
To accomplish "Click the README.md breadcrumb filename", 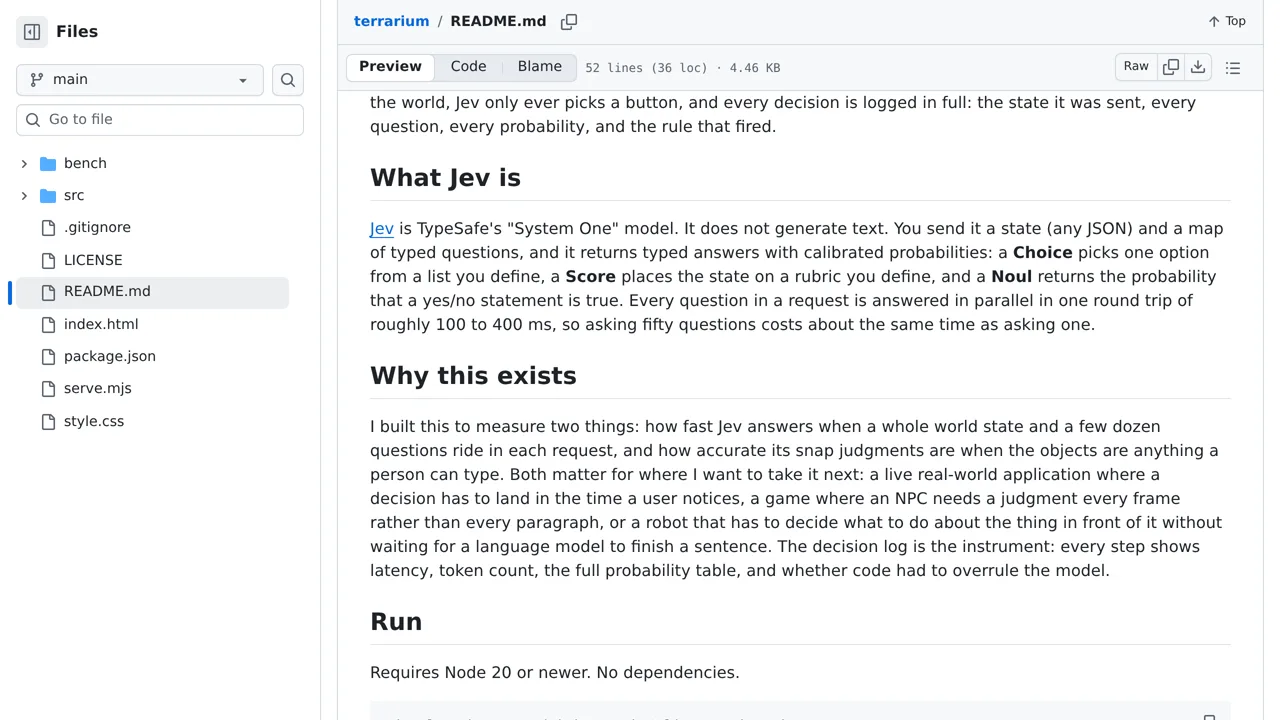I will pos(498,21).
